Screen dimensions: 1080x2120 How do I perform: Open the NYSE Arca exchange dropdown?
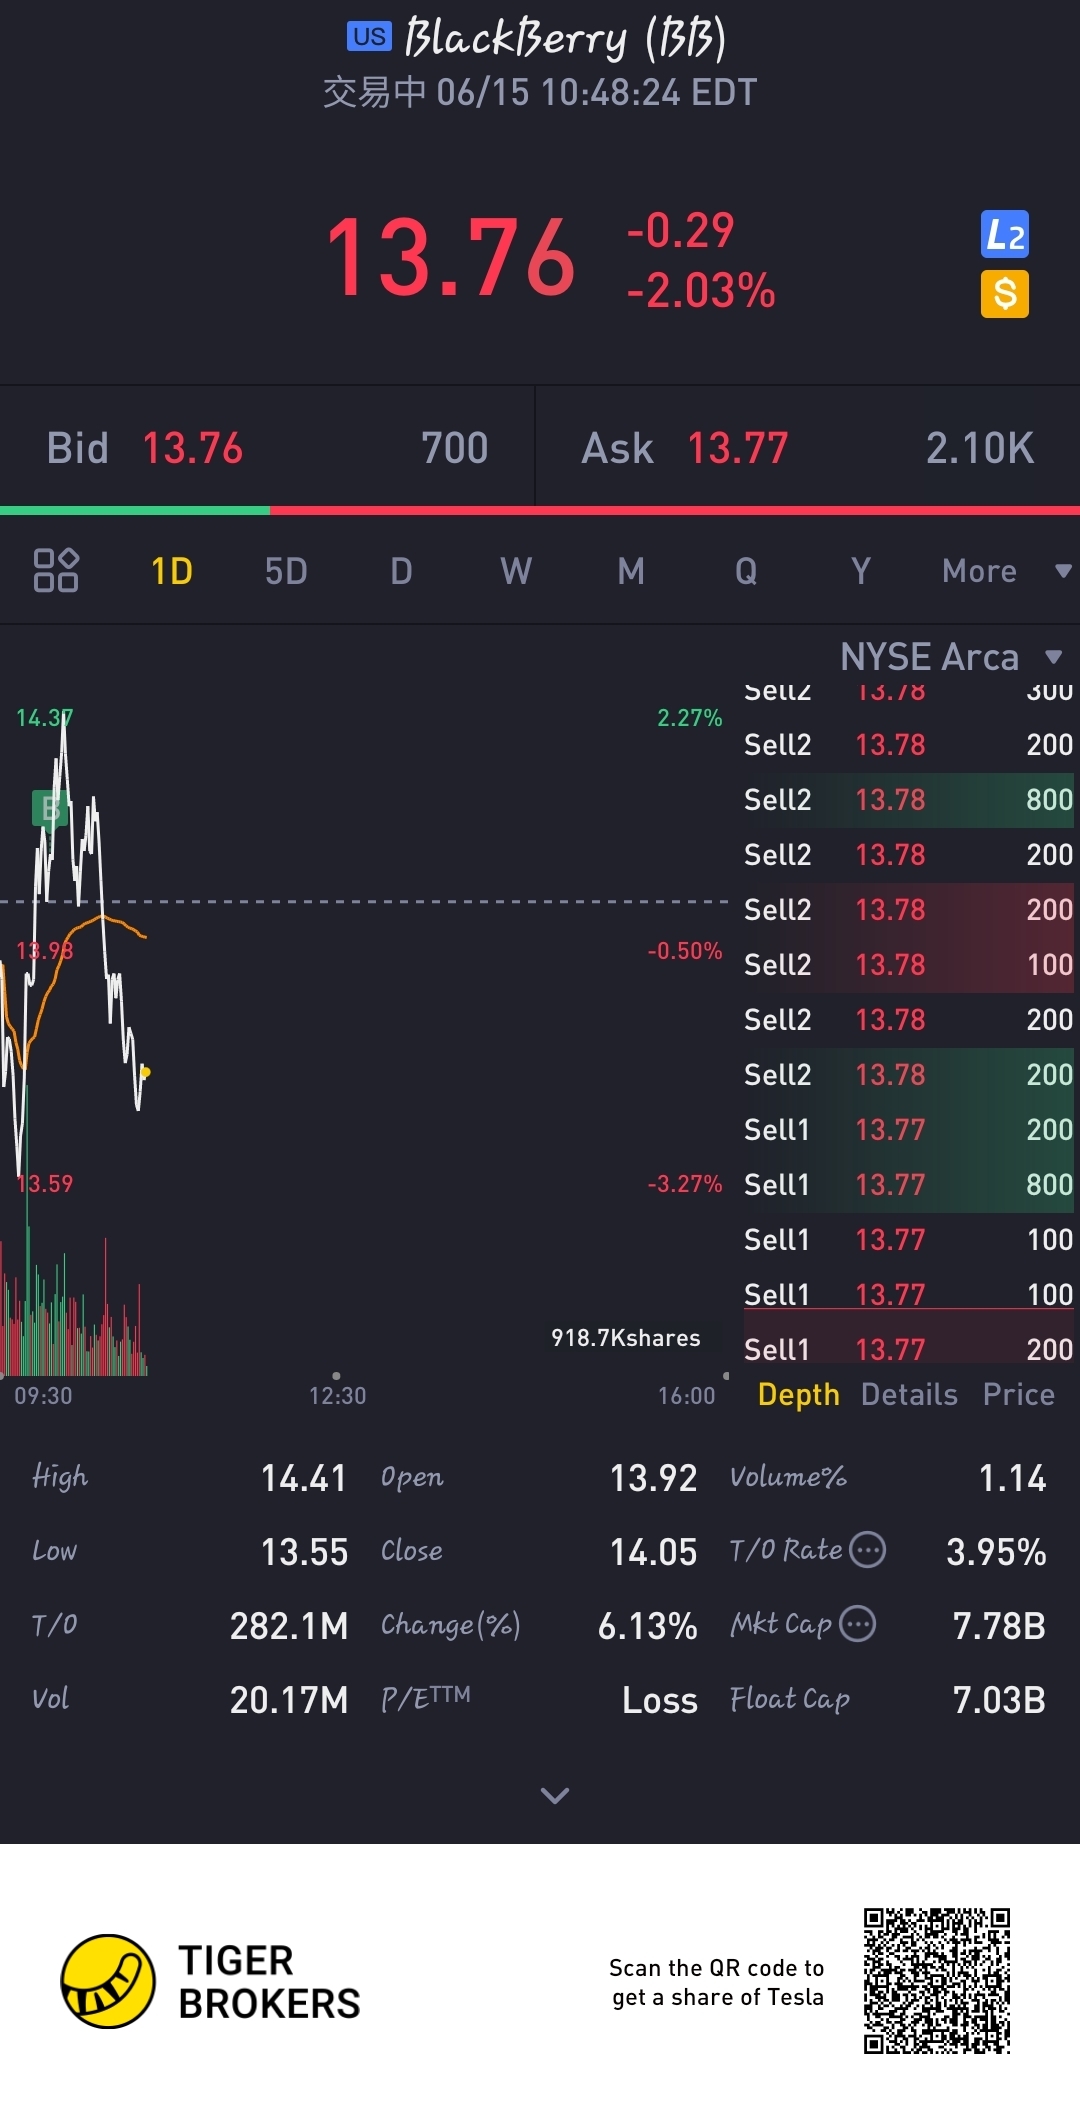tap(951, 657)
